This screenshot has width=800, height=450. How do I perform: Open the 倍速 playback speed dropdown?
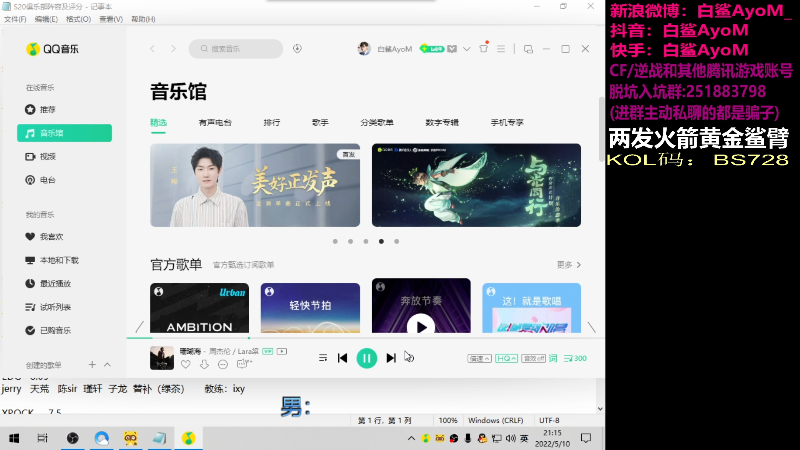tap(479, 359)
